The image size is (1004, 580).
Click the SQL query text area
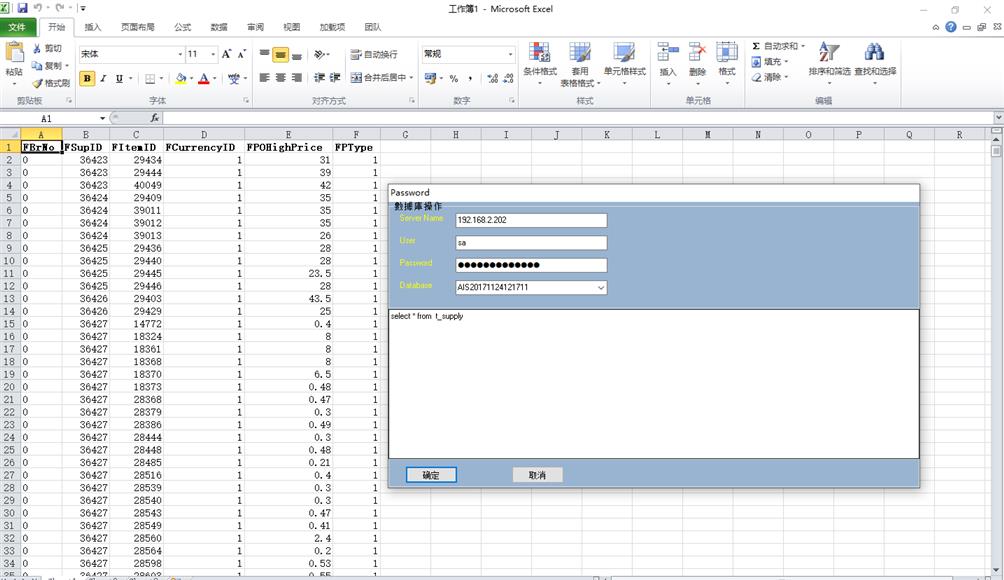point(654,384)
